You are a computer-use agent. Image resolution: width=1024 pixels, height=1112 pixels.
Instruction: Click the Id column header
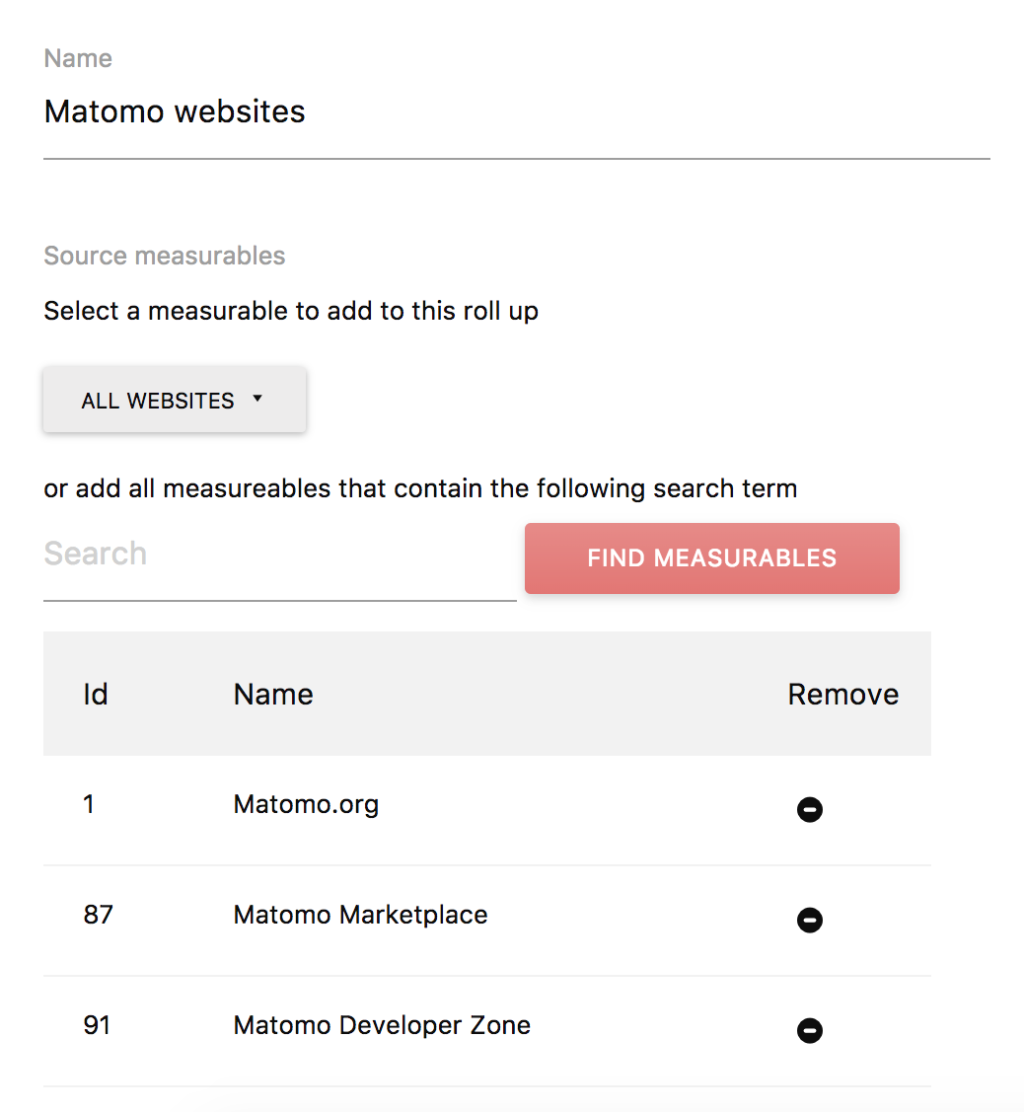(95, 694)
